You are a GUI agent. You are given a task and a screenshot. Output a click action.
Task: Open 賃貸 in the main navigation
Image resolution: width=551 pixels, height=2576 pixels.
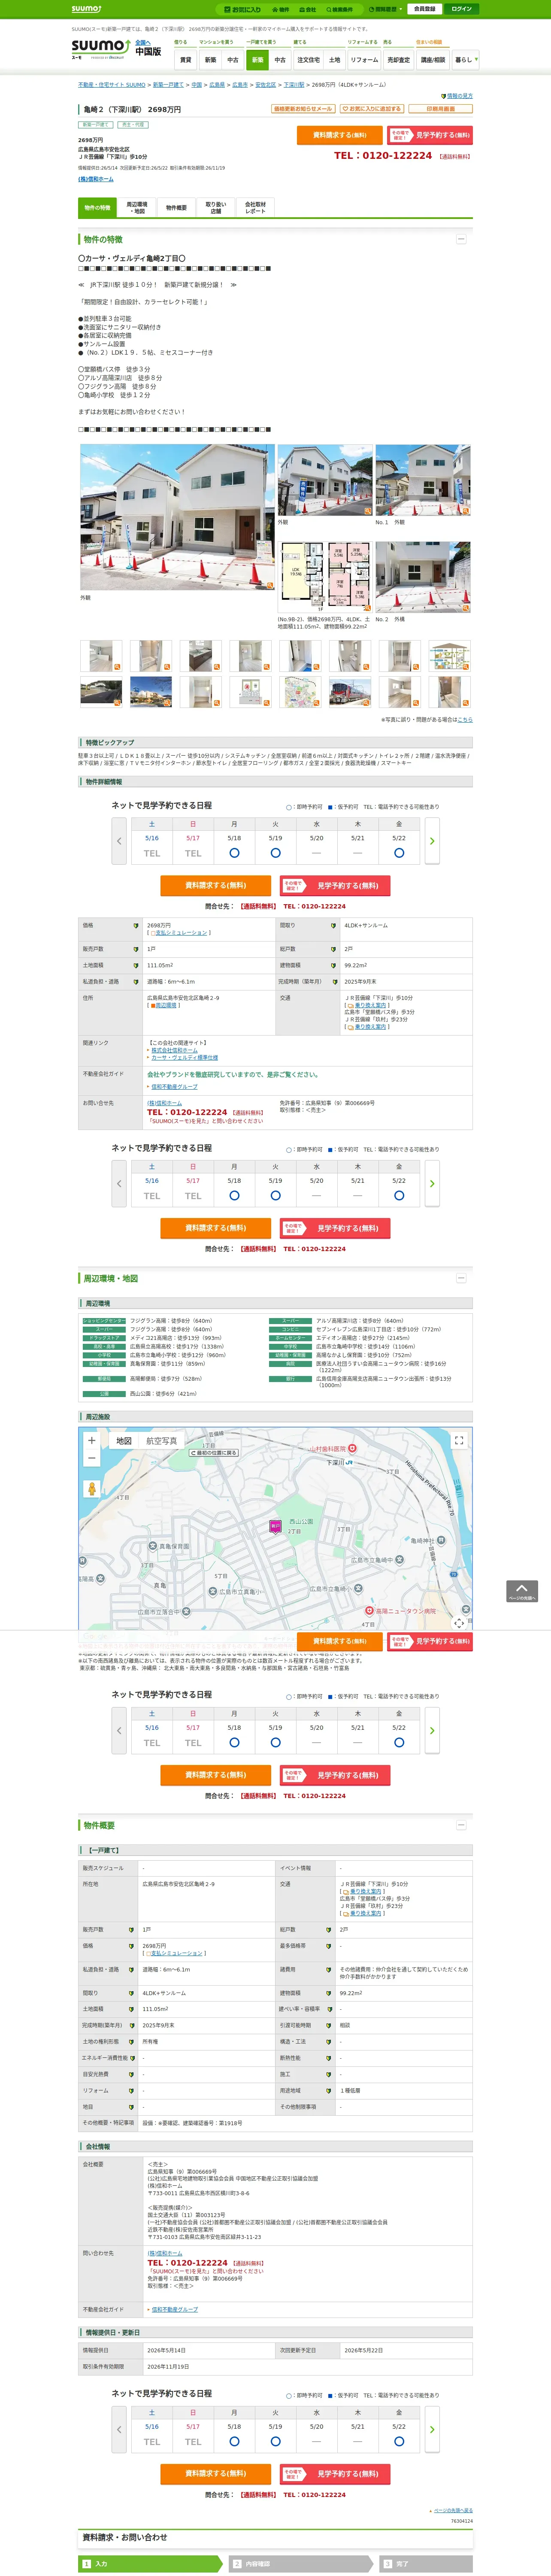point(185,60)
